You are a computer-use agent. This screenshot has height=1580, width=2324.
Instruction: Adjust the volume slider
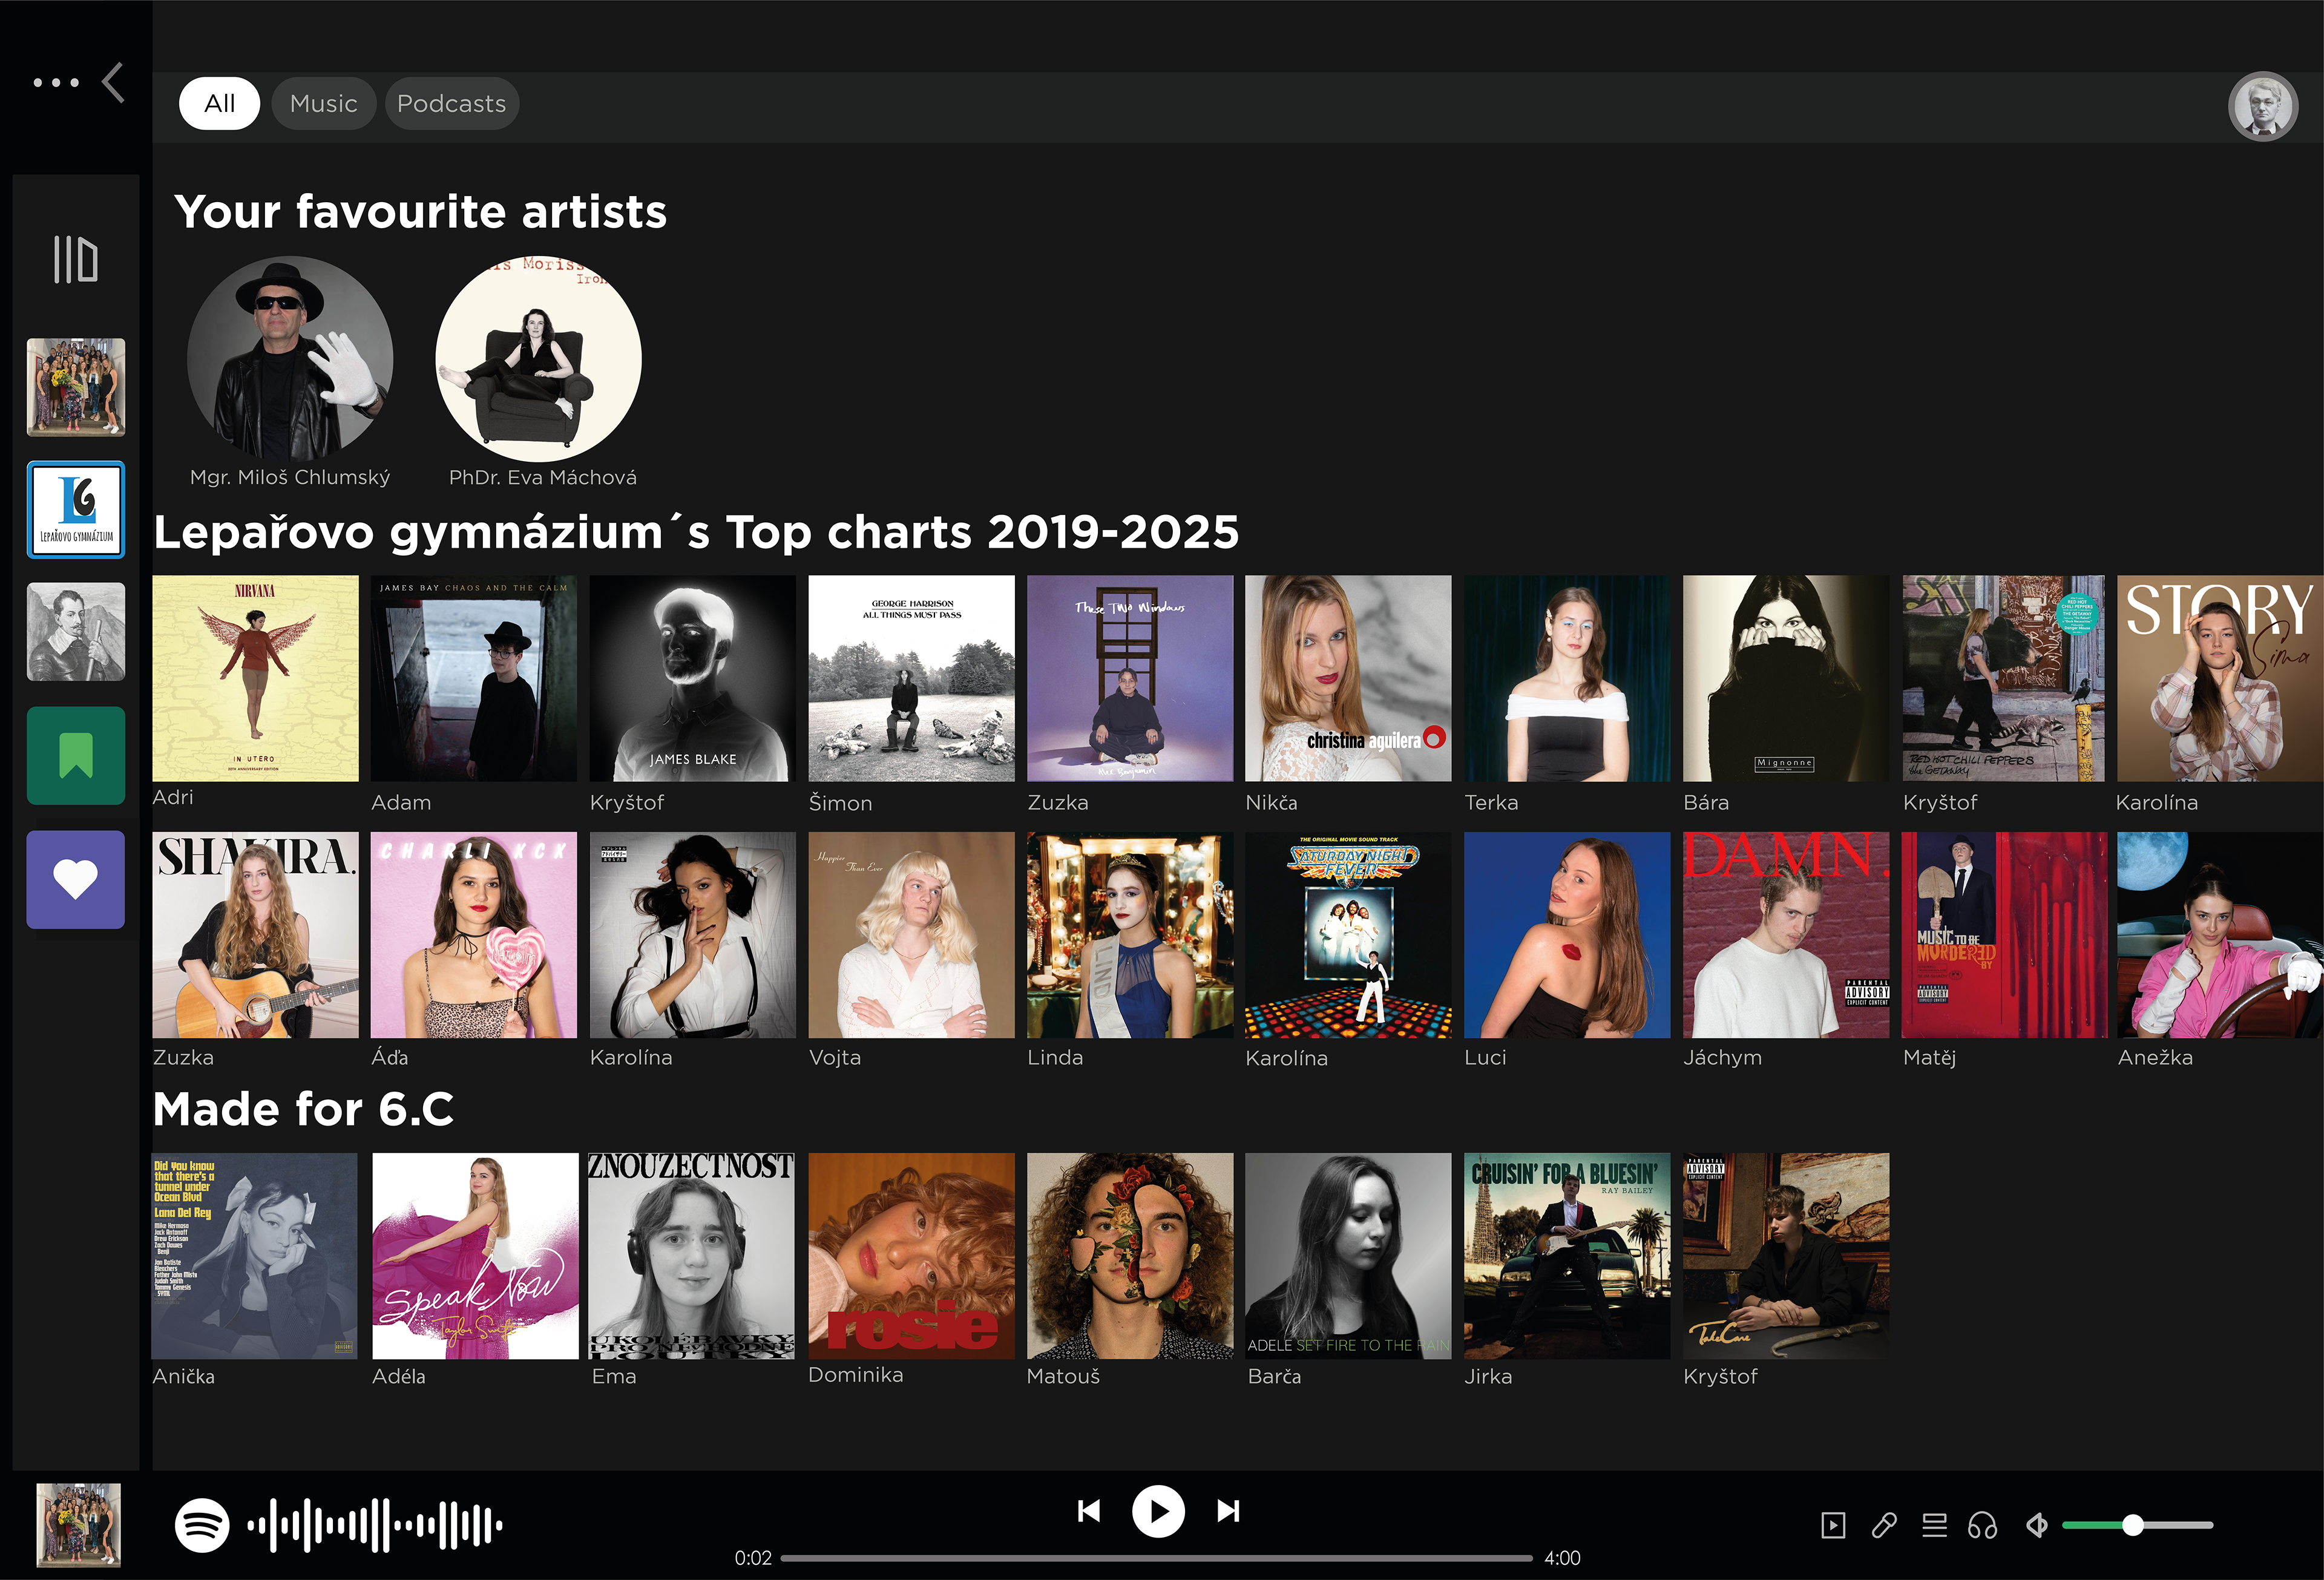2132,1525
